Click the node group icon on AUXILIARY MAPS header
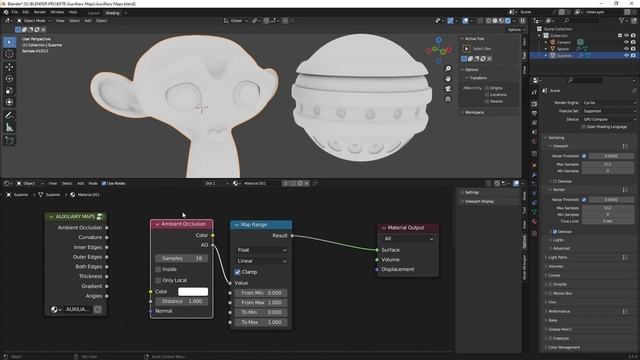Viewport: 640px width, 360px height. pyautogui.click(x=100, y=217)
